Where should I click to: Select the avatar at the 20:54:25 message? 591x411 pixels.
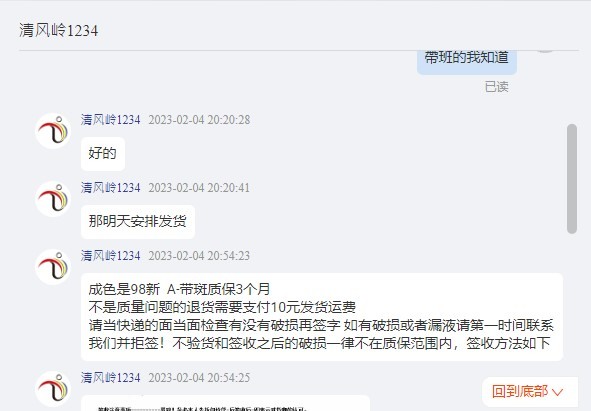tap(53, 389)
